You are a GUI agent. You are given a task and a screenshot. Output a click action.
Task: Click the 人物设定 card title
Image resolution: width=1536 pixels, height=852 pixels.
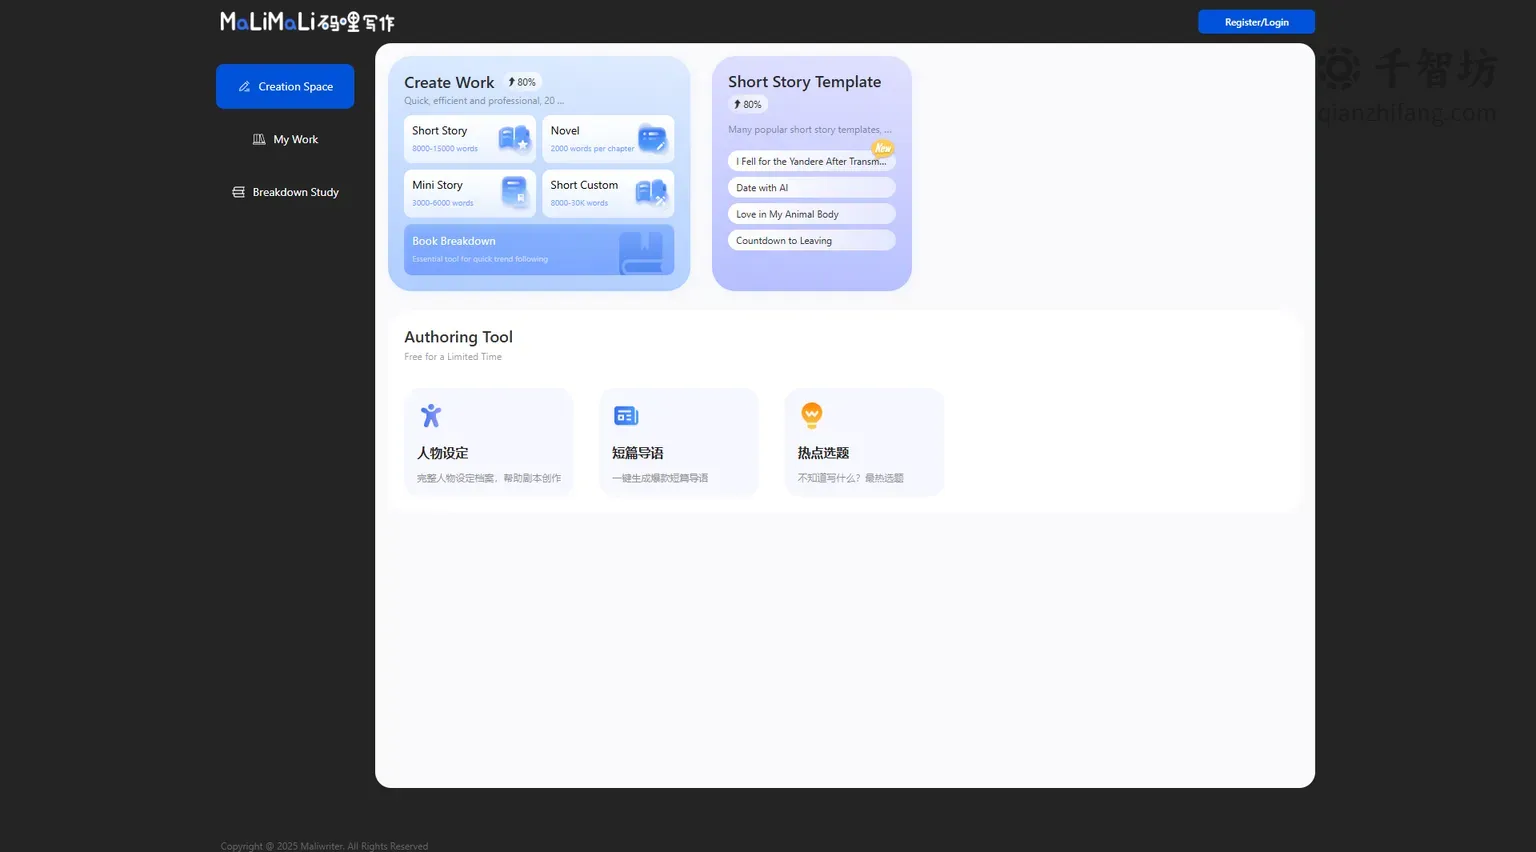coord(443,453)
